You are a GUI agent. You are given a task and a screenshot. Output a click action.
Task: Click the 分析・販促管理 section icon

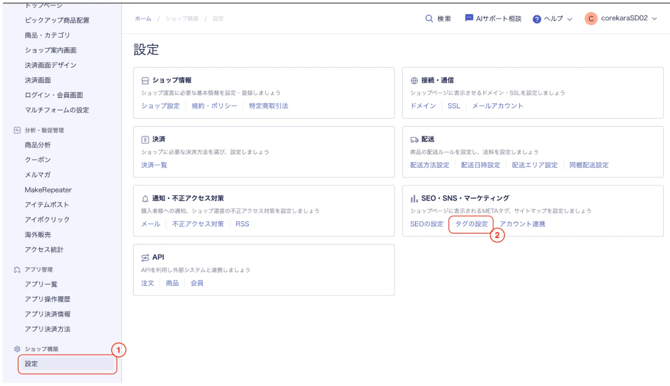(x=17, y=130)
